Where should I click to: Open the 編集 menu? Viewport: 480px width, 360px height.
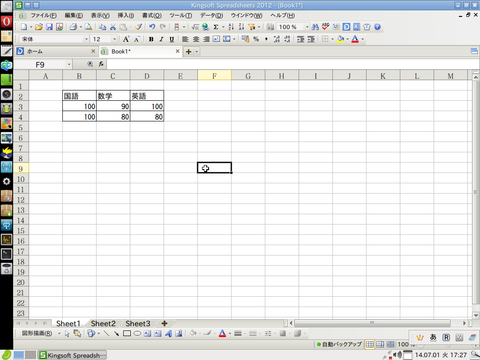pos(74,15)
